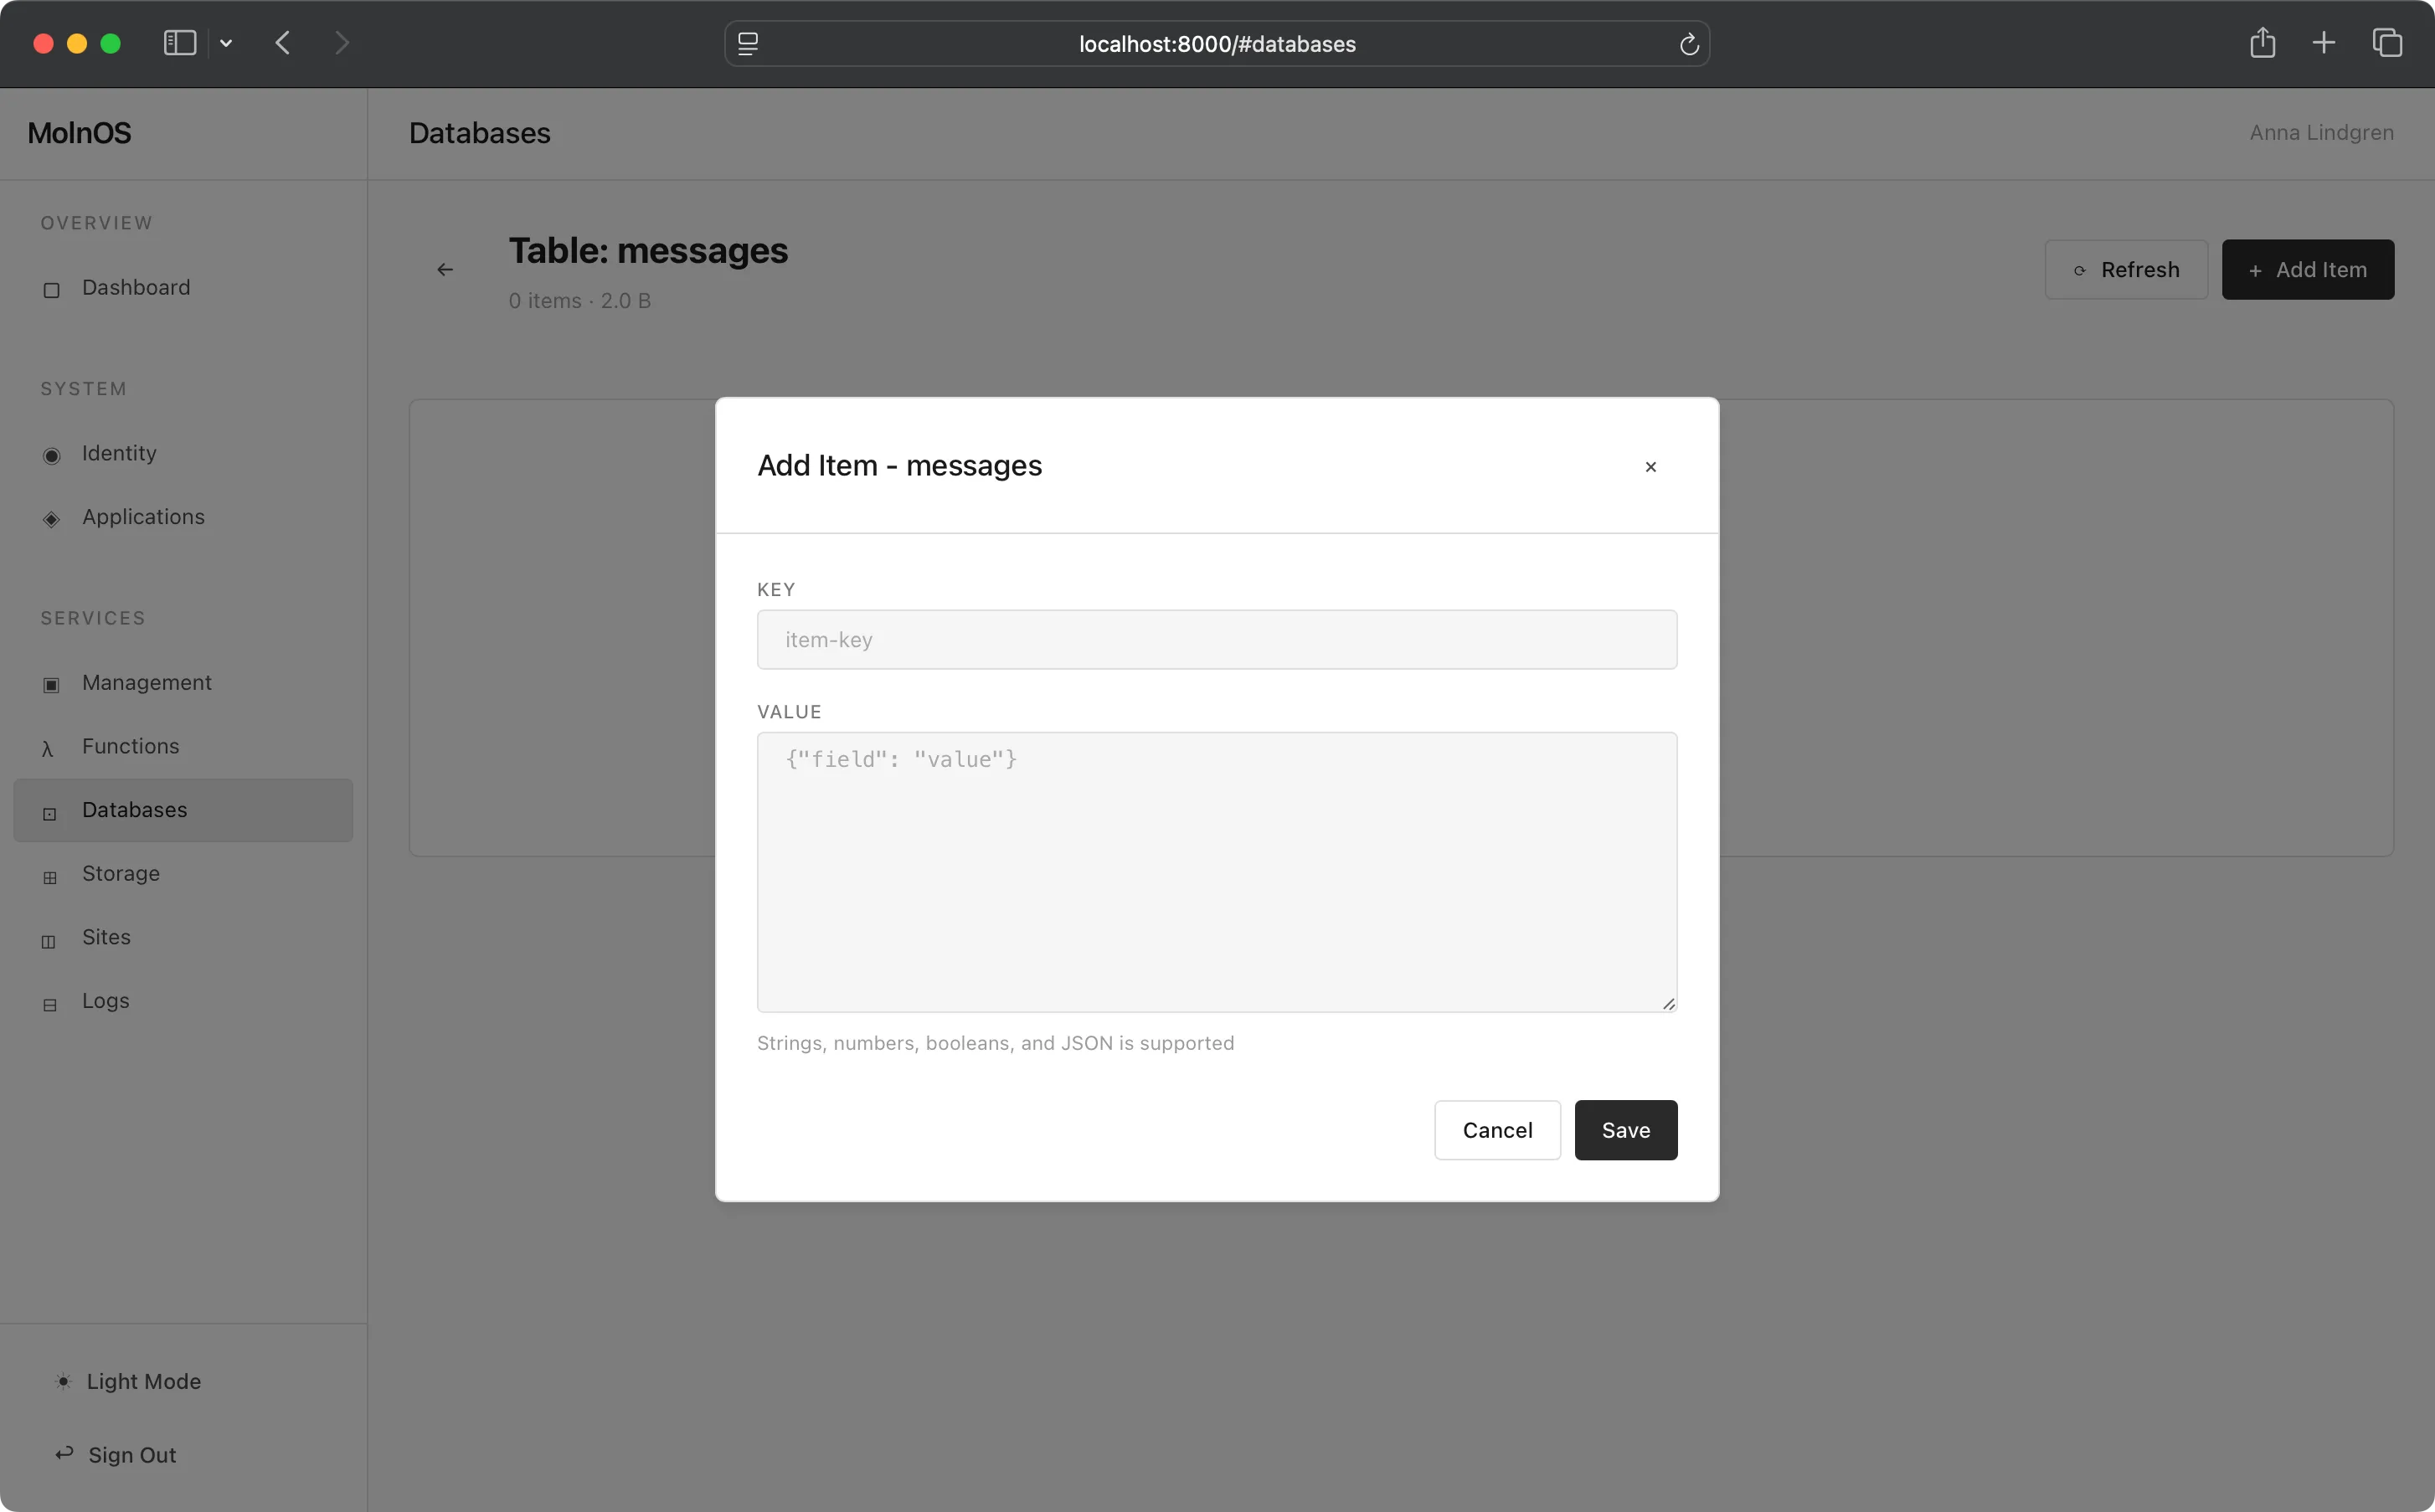Image resolution: width=2435 pixels, height=1512 pixels.
Task: Save the new messages item
Action: (1624, 1130)
